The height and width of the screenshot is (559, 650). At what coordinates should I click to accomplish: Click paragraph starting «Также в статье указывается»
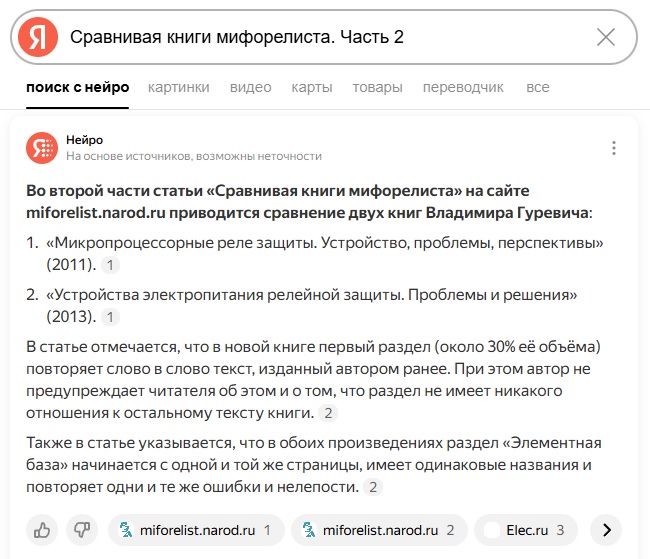coord(314,465)
